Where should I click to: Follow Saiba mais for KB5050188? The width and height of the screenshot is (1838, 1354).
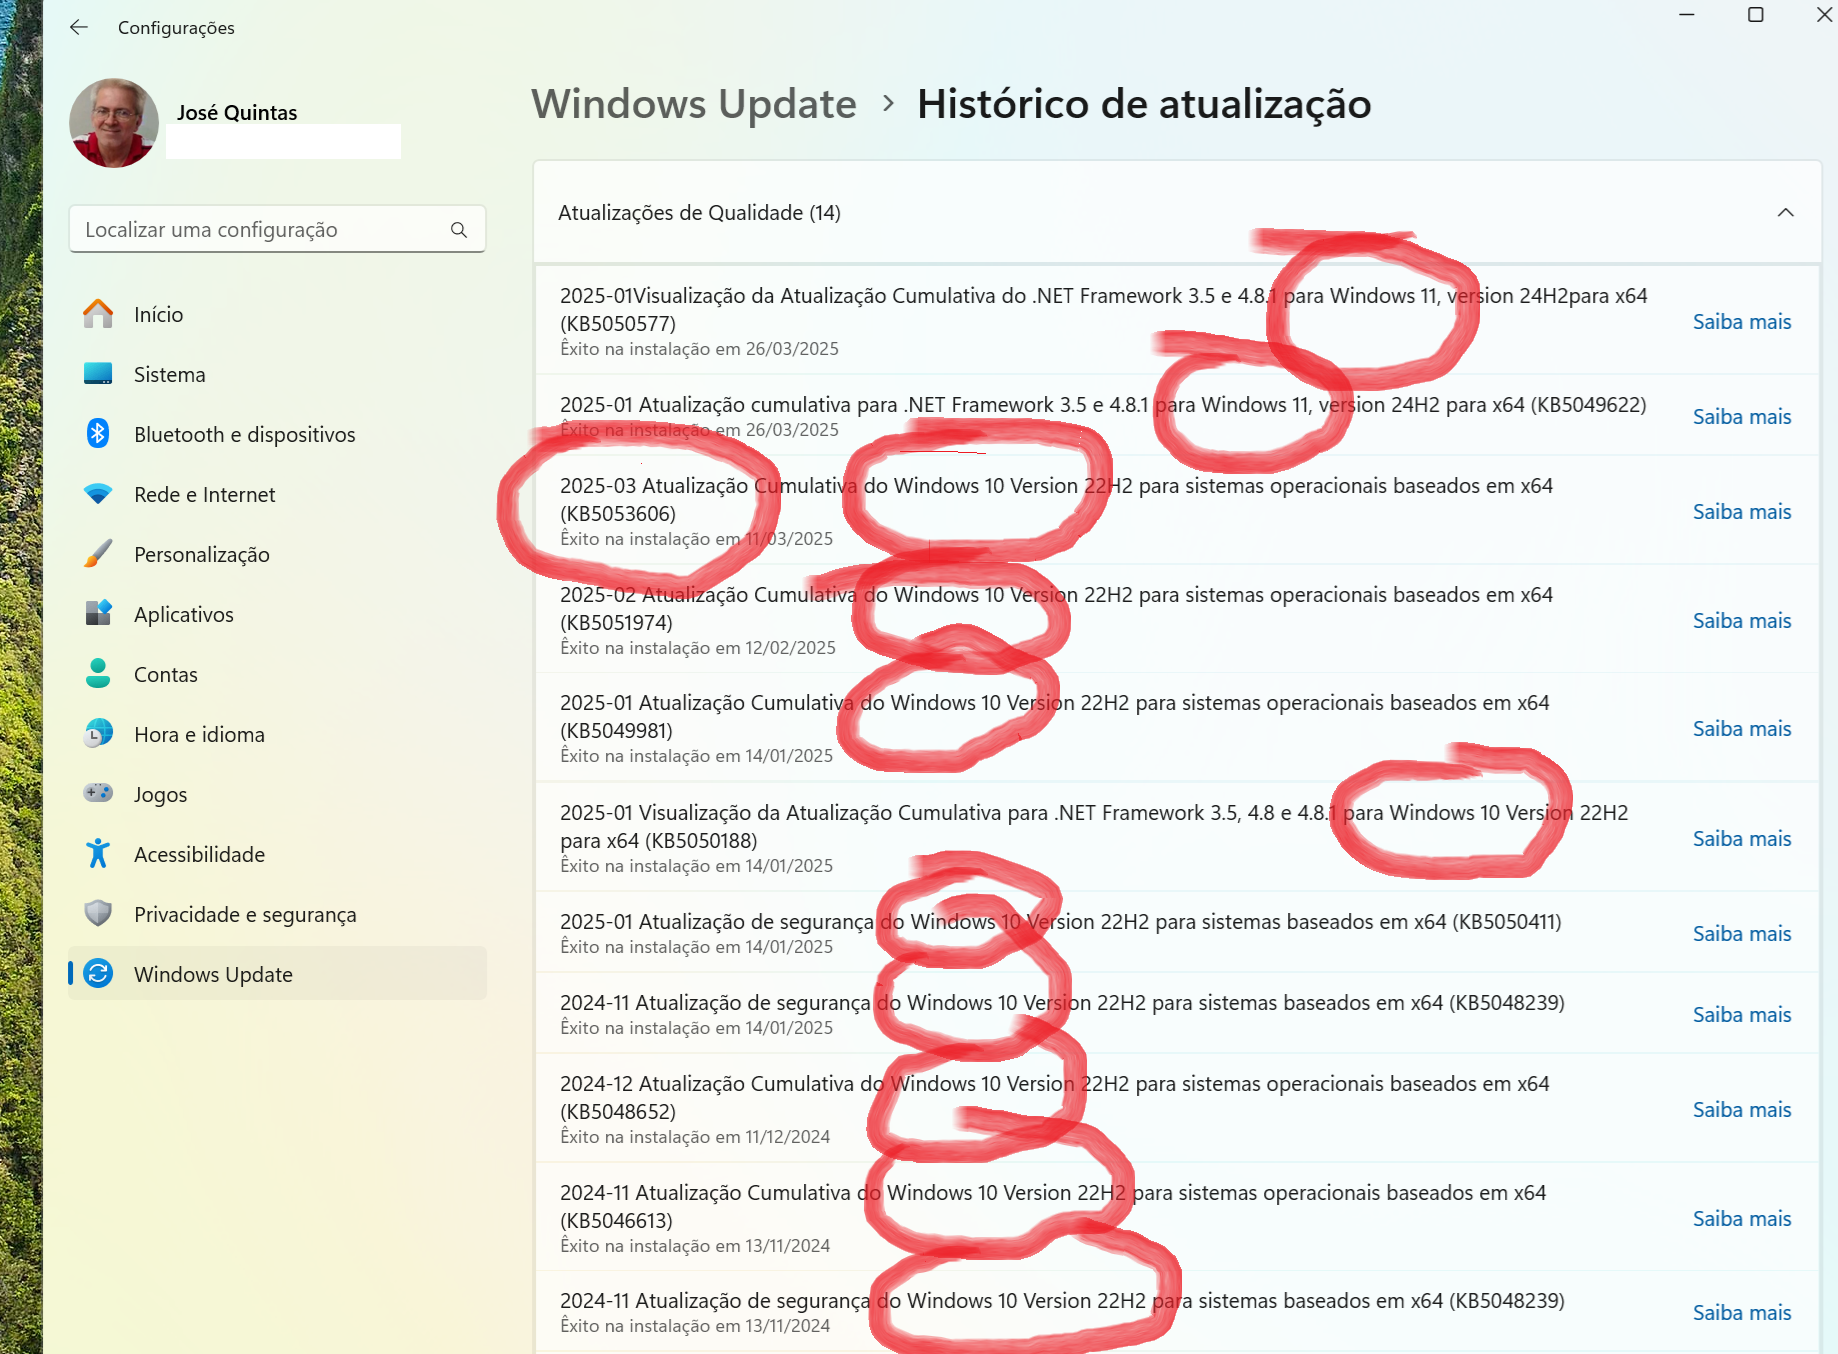[x=1741, y=839]
